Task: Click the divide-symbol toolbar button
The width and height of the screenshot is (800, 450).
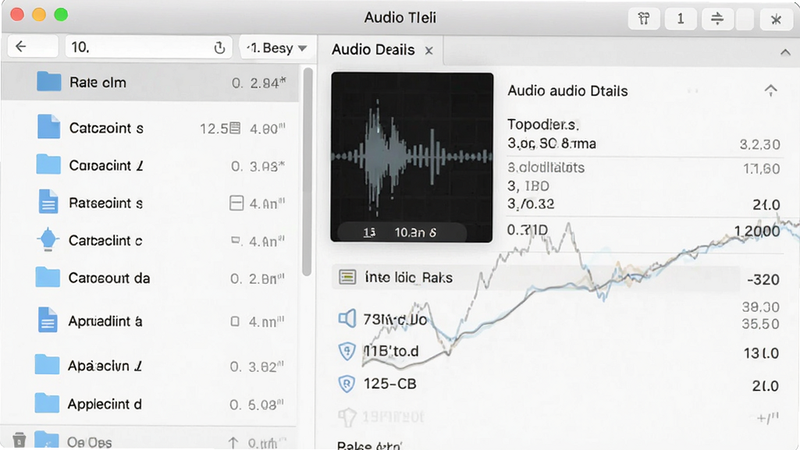Action: [717, 19]
